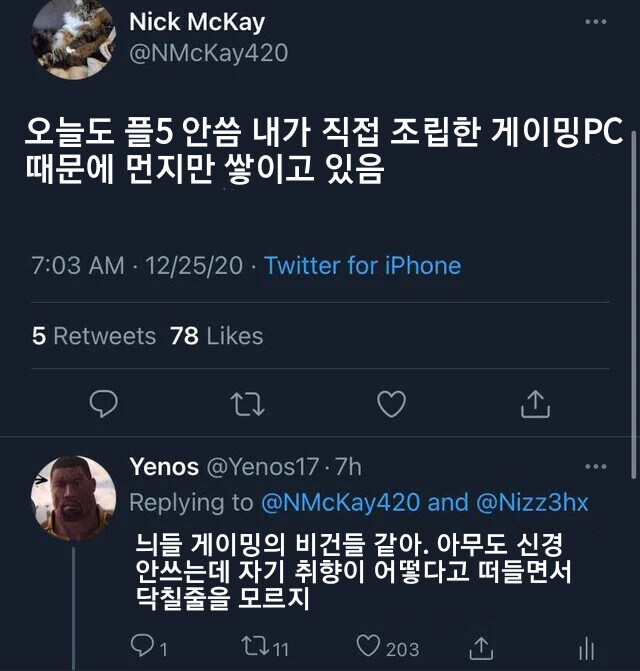640x671 pixels.
Task: Share Yenos's reply tweet
Action: click(x=481, y=648)
